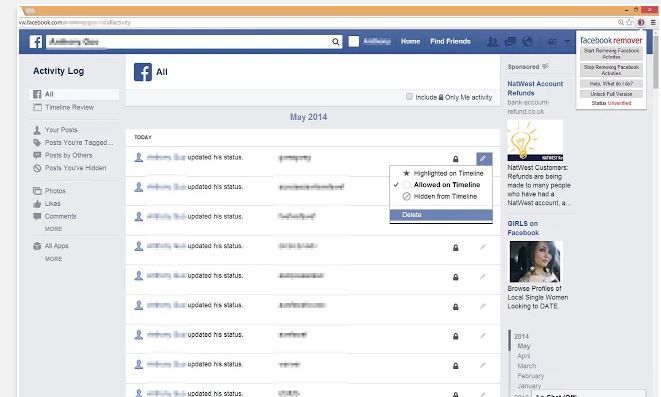
Task: Click the Timeline Review icon in the sidebar
Action: [x=37, y=107]
